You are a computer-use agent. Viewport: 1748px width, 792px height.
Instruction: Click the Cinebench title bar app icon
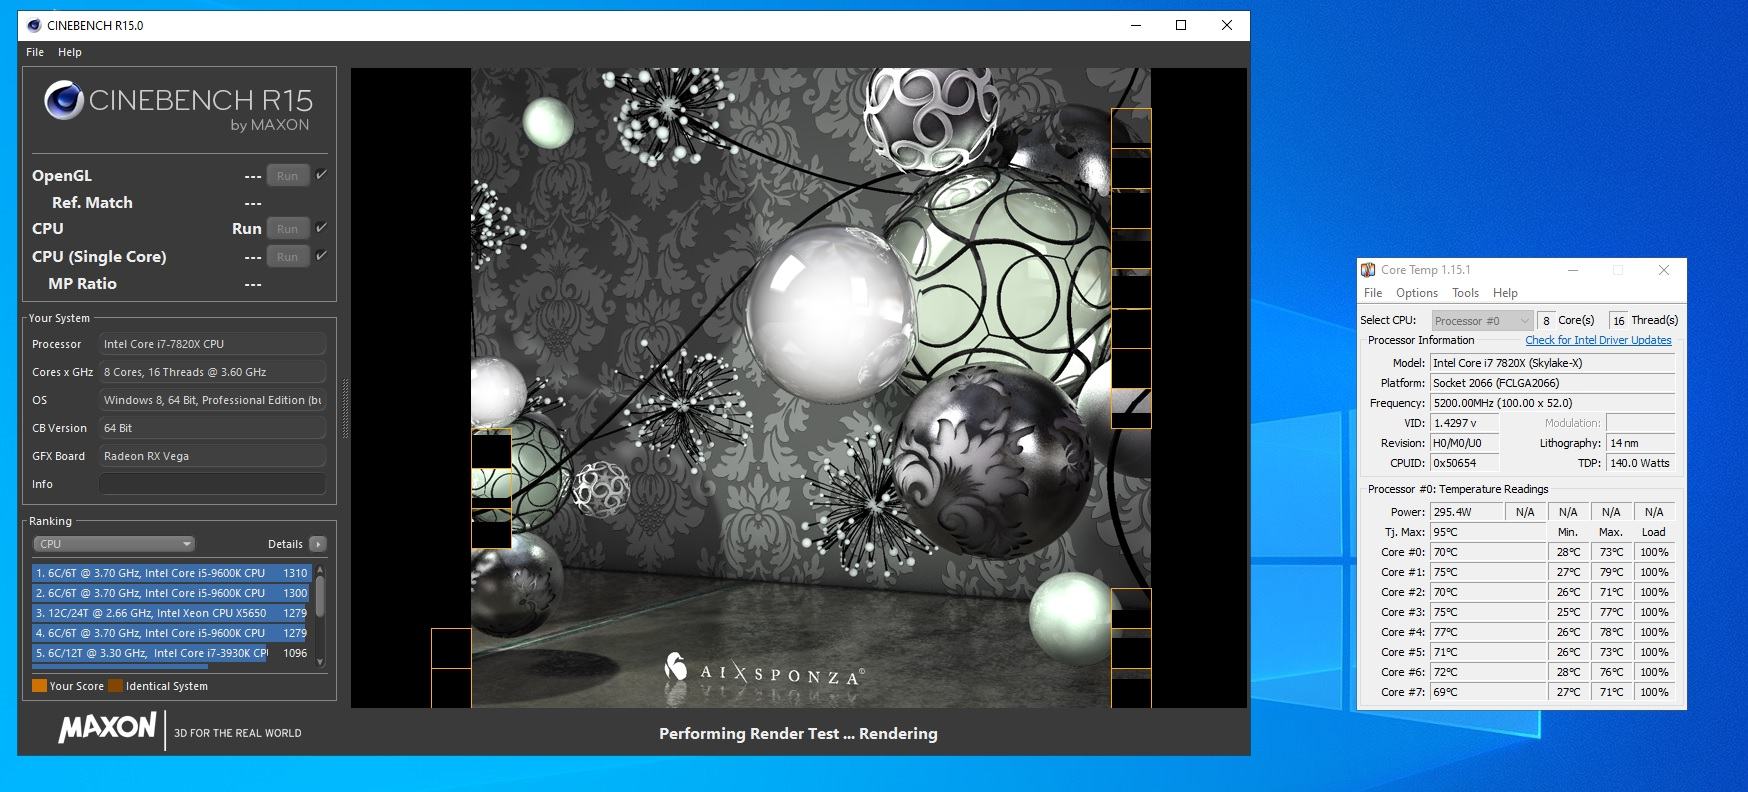coord(34,25)
